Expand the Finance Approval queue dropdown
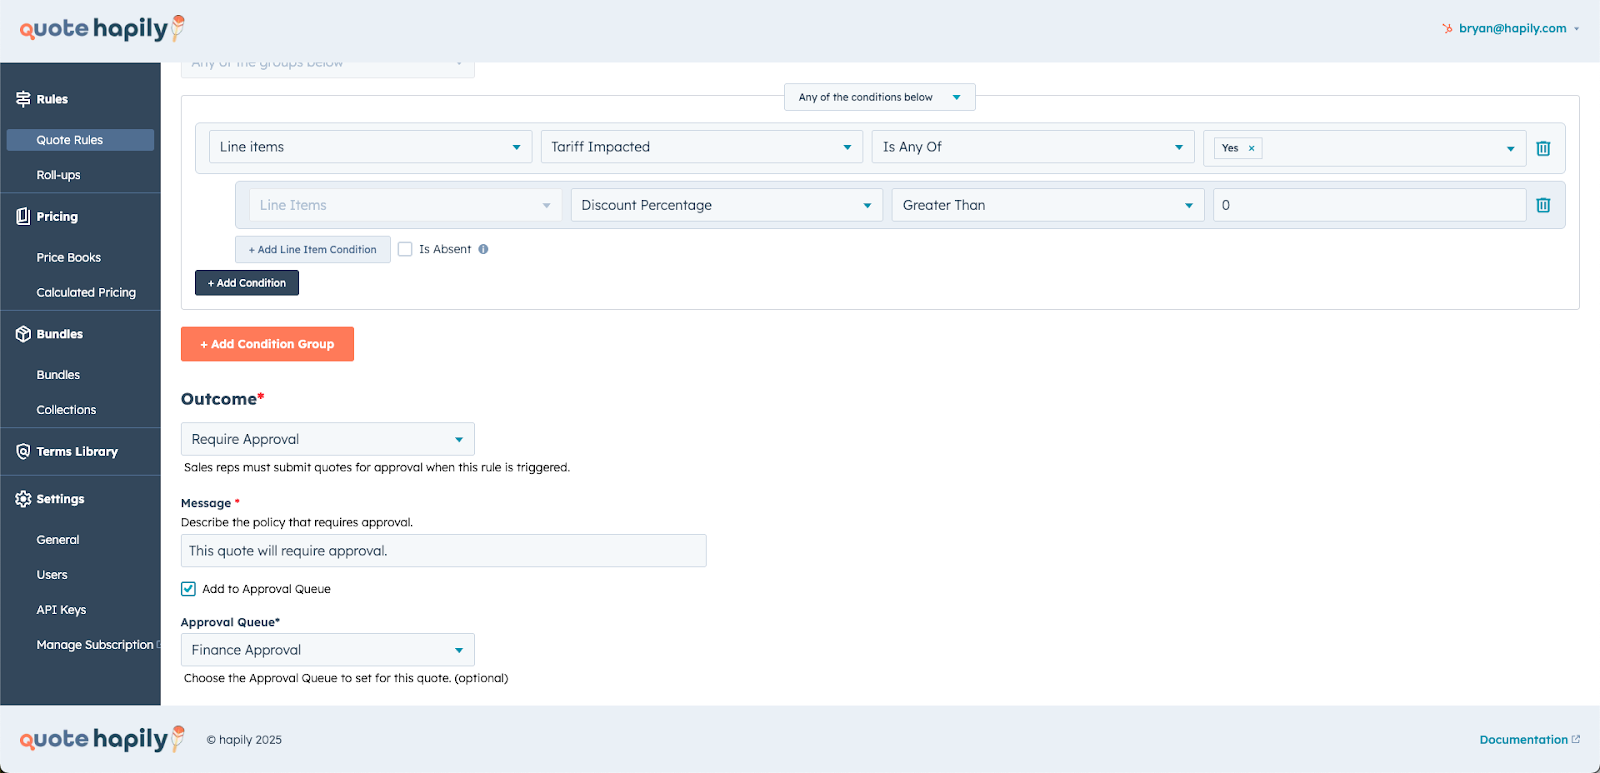 coord(327,650)
